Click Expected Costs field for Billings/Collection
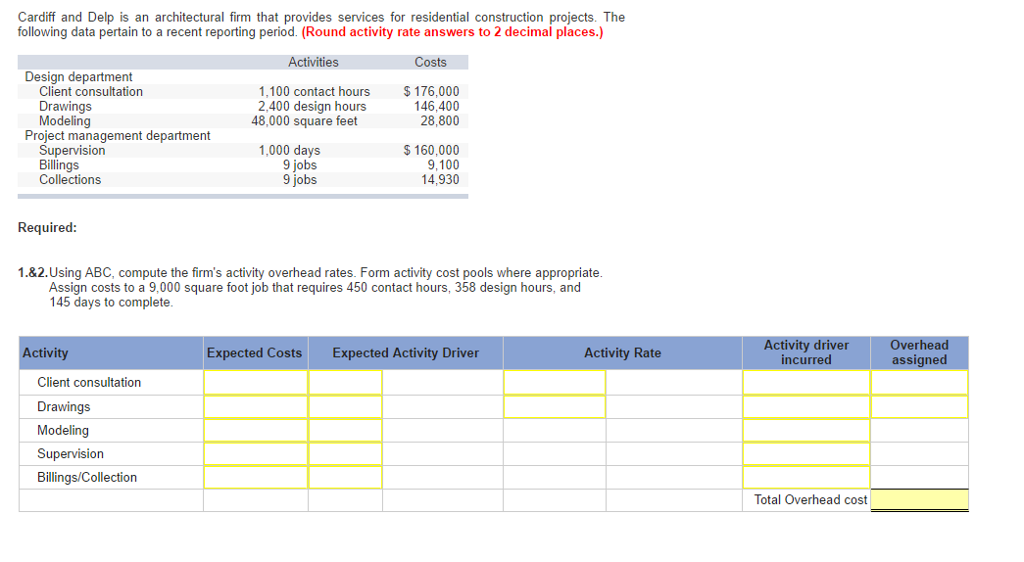 255,478
